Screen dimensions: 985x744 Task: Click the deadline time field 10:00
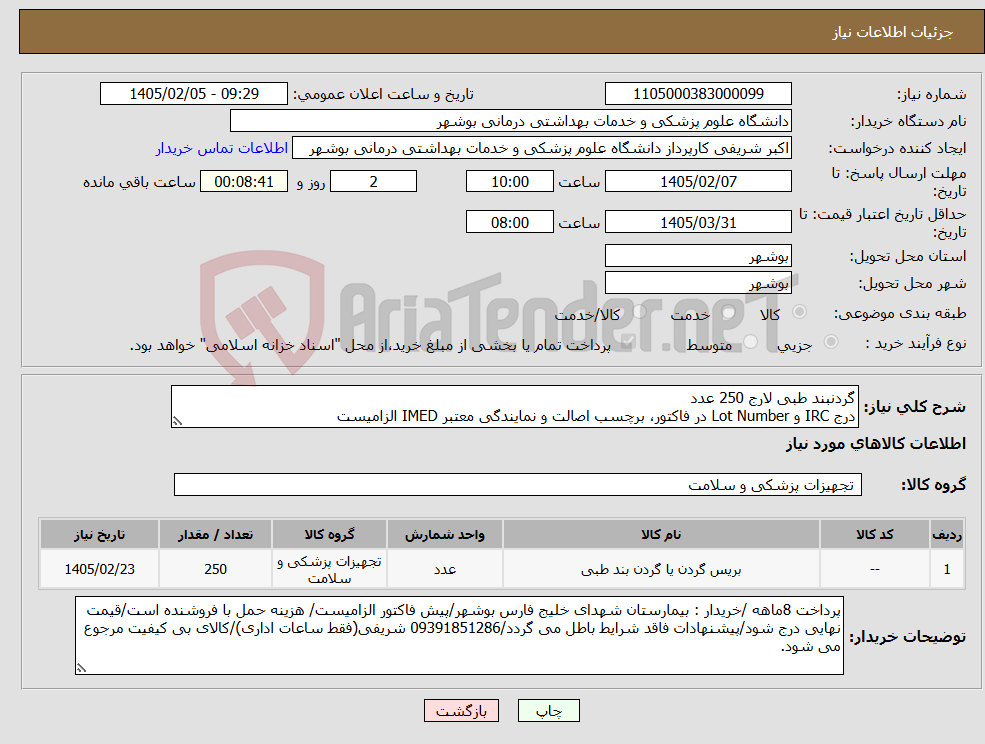tap(509, 182)
